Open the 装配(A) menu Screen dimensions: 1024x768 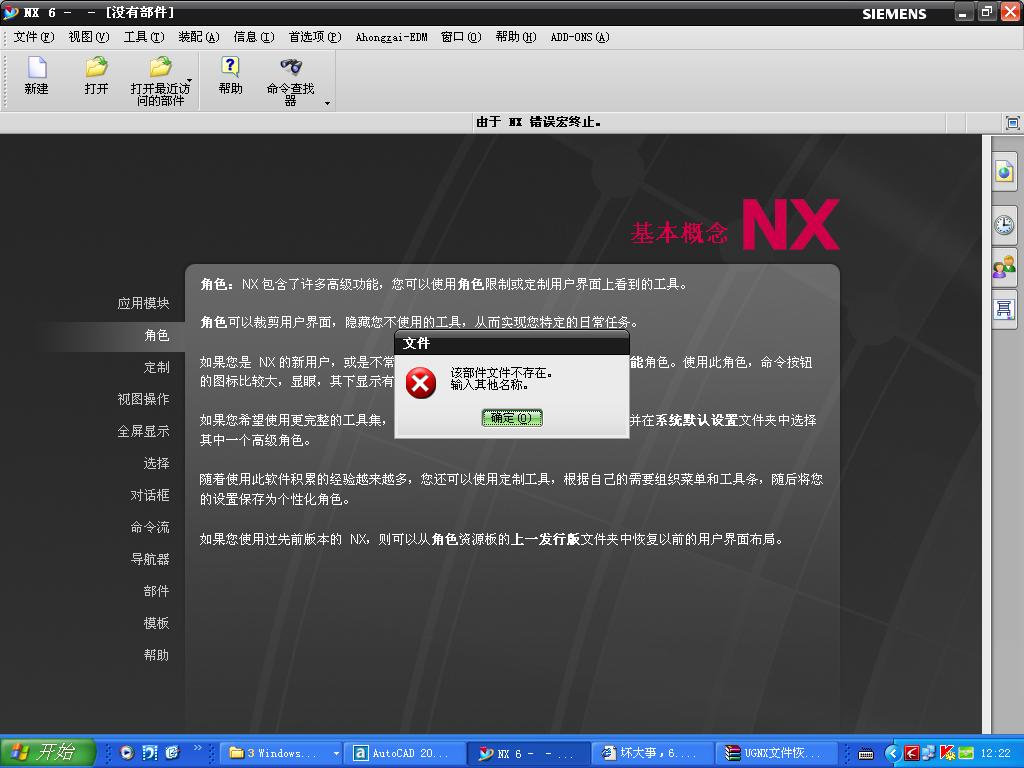[x=199, y=37]
